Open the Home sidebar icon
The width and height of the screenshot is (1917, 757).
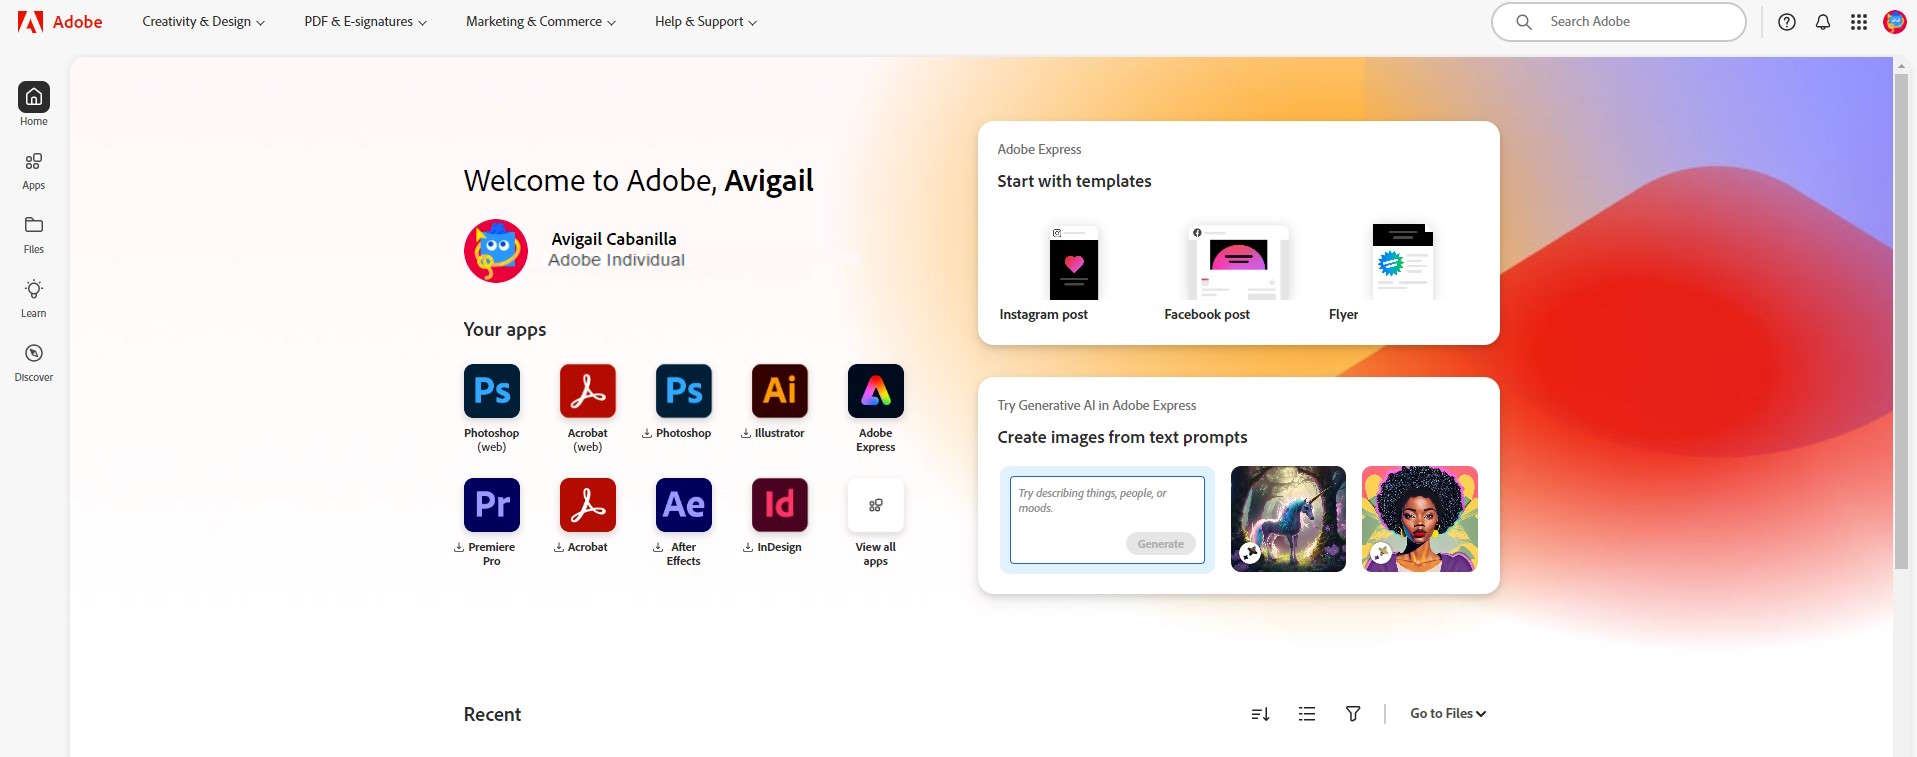(x=34, y=97)
